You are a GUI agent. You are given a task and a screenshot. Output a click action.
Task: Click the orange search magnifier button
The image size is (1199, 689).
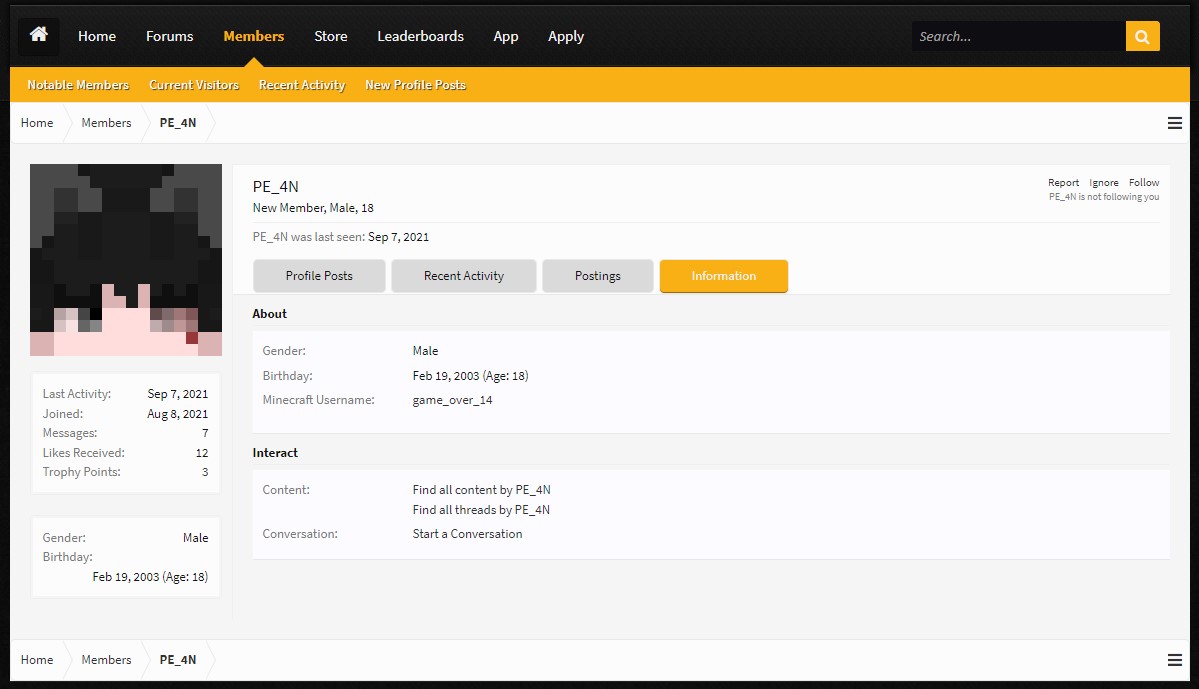[x=1142, y=36]
